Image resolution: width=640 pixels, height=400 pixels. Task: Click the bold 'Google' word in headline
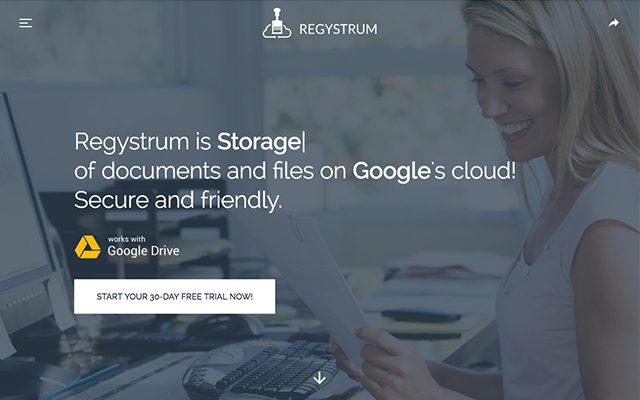coord(391,171)
